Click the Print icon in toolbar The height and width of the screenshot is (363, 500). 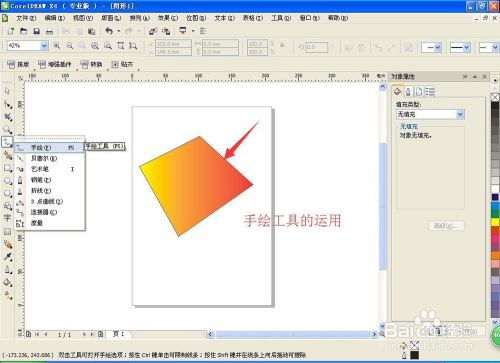pos(49,31)
